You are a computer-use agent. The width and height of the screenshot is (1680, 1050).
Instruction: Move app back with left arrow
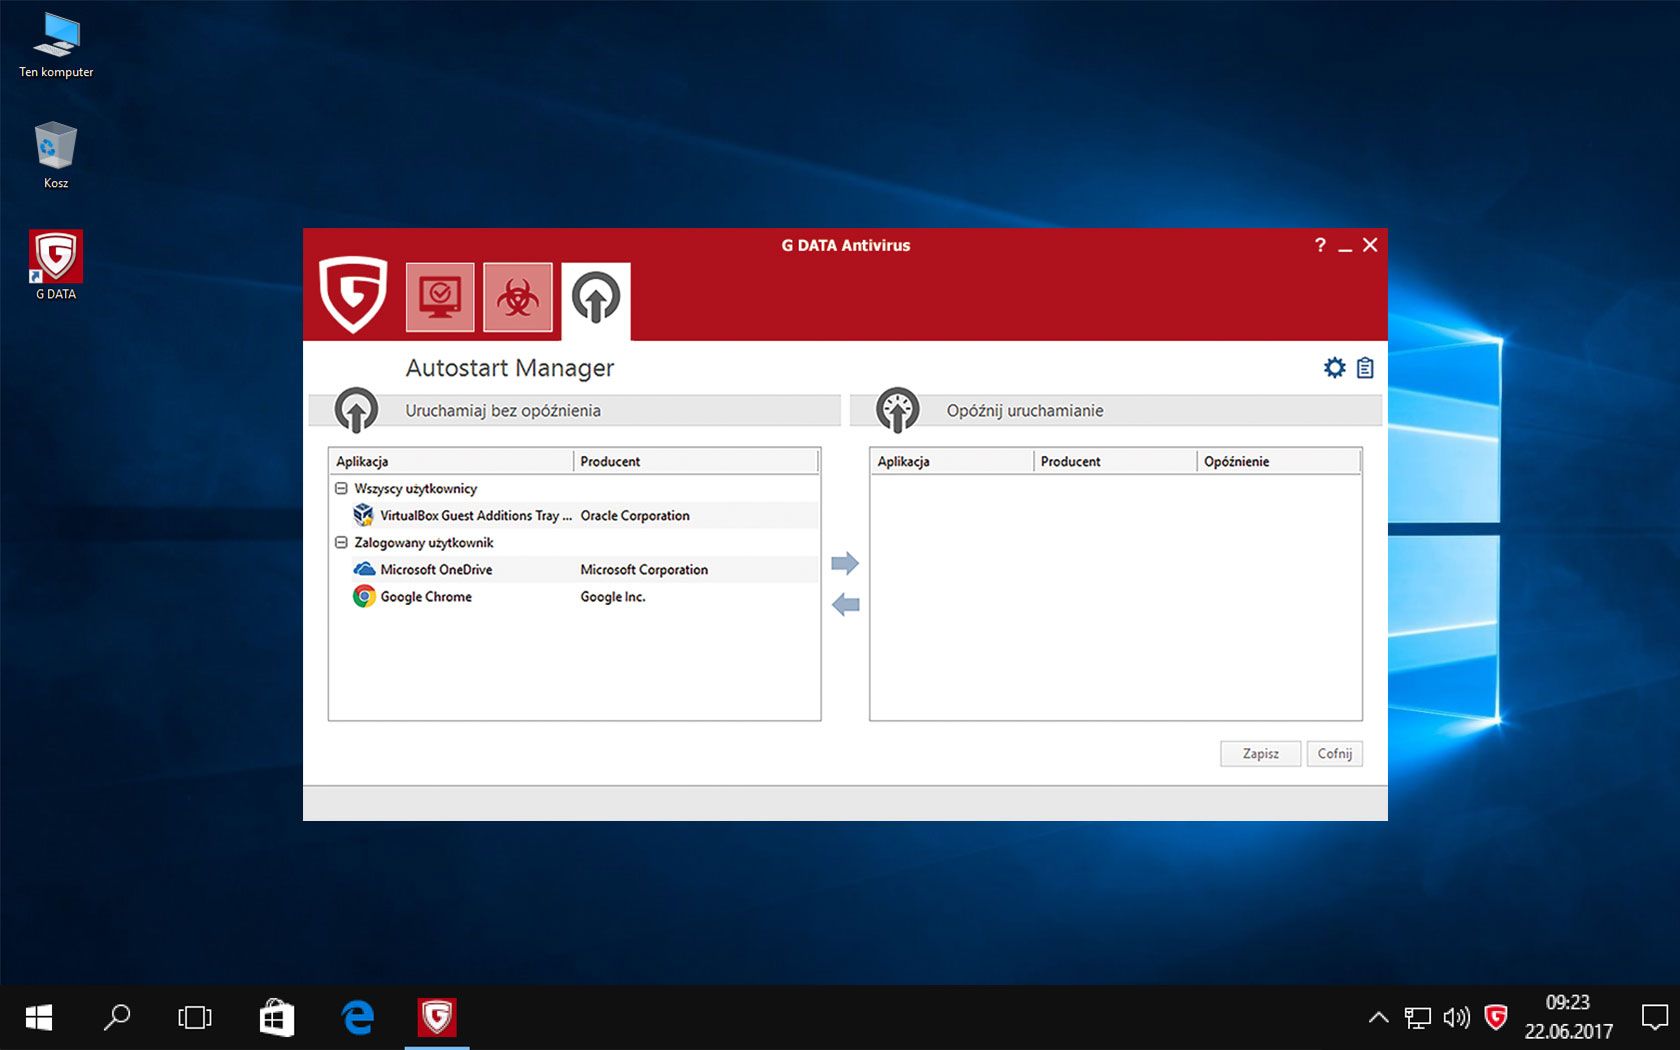click(x=845, y=604)
